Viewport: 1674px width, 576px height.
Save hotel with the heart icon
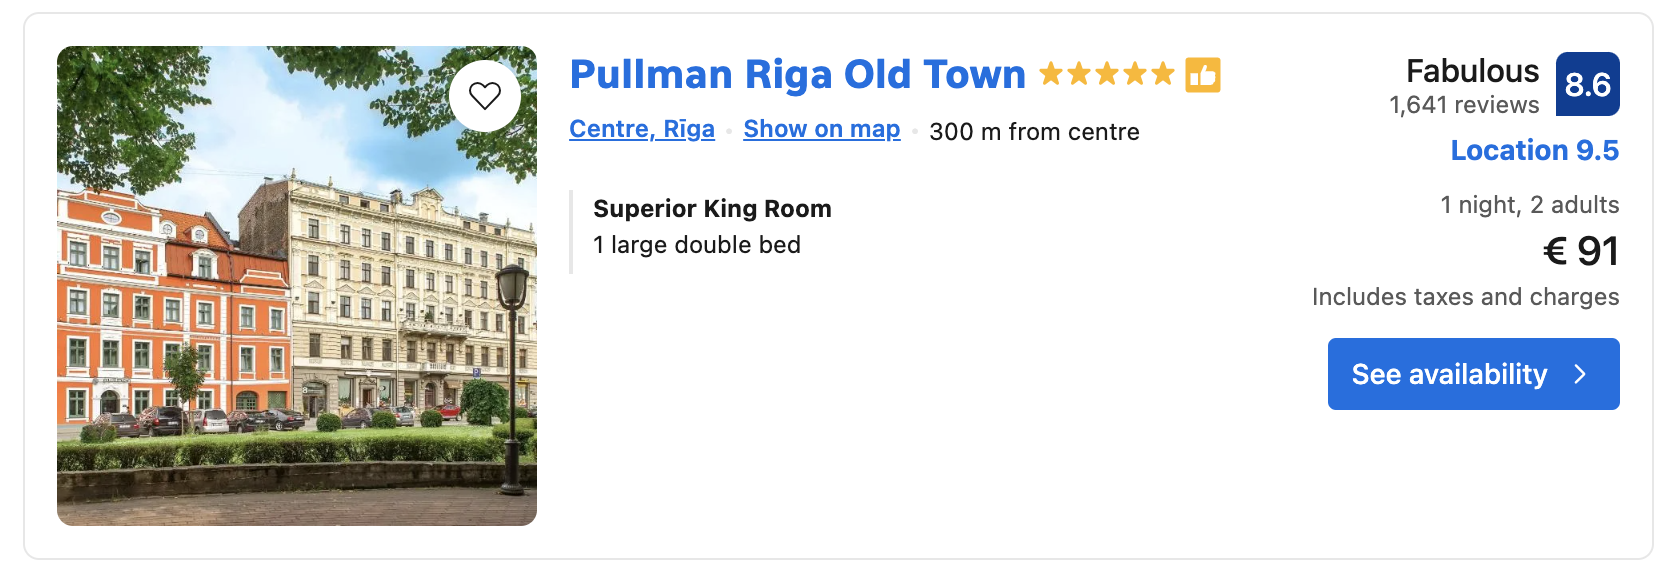(485, 96)
